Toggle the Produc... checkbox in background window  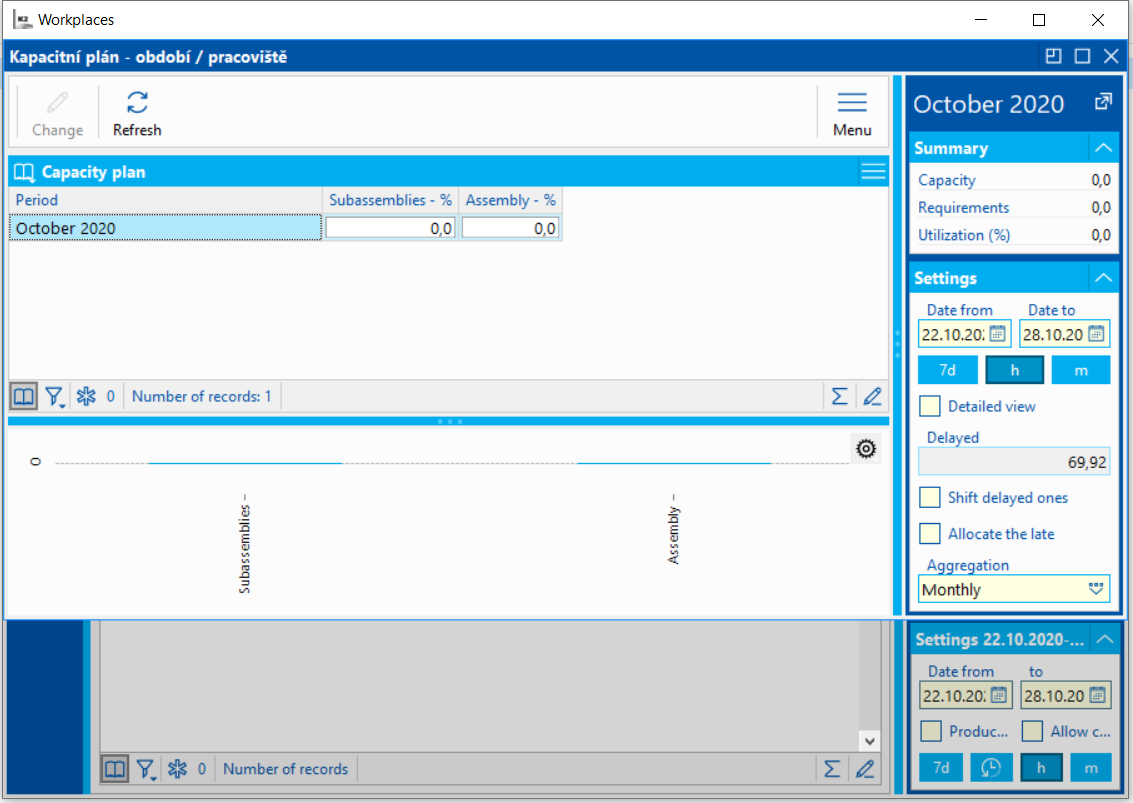coord(931,731)
